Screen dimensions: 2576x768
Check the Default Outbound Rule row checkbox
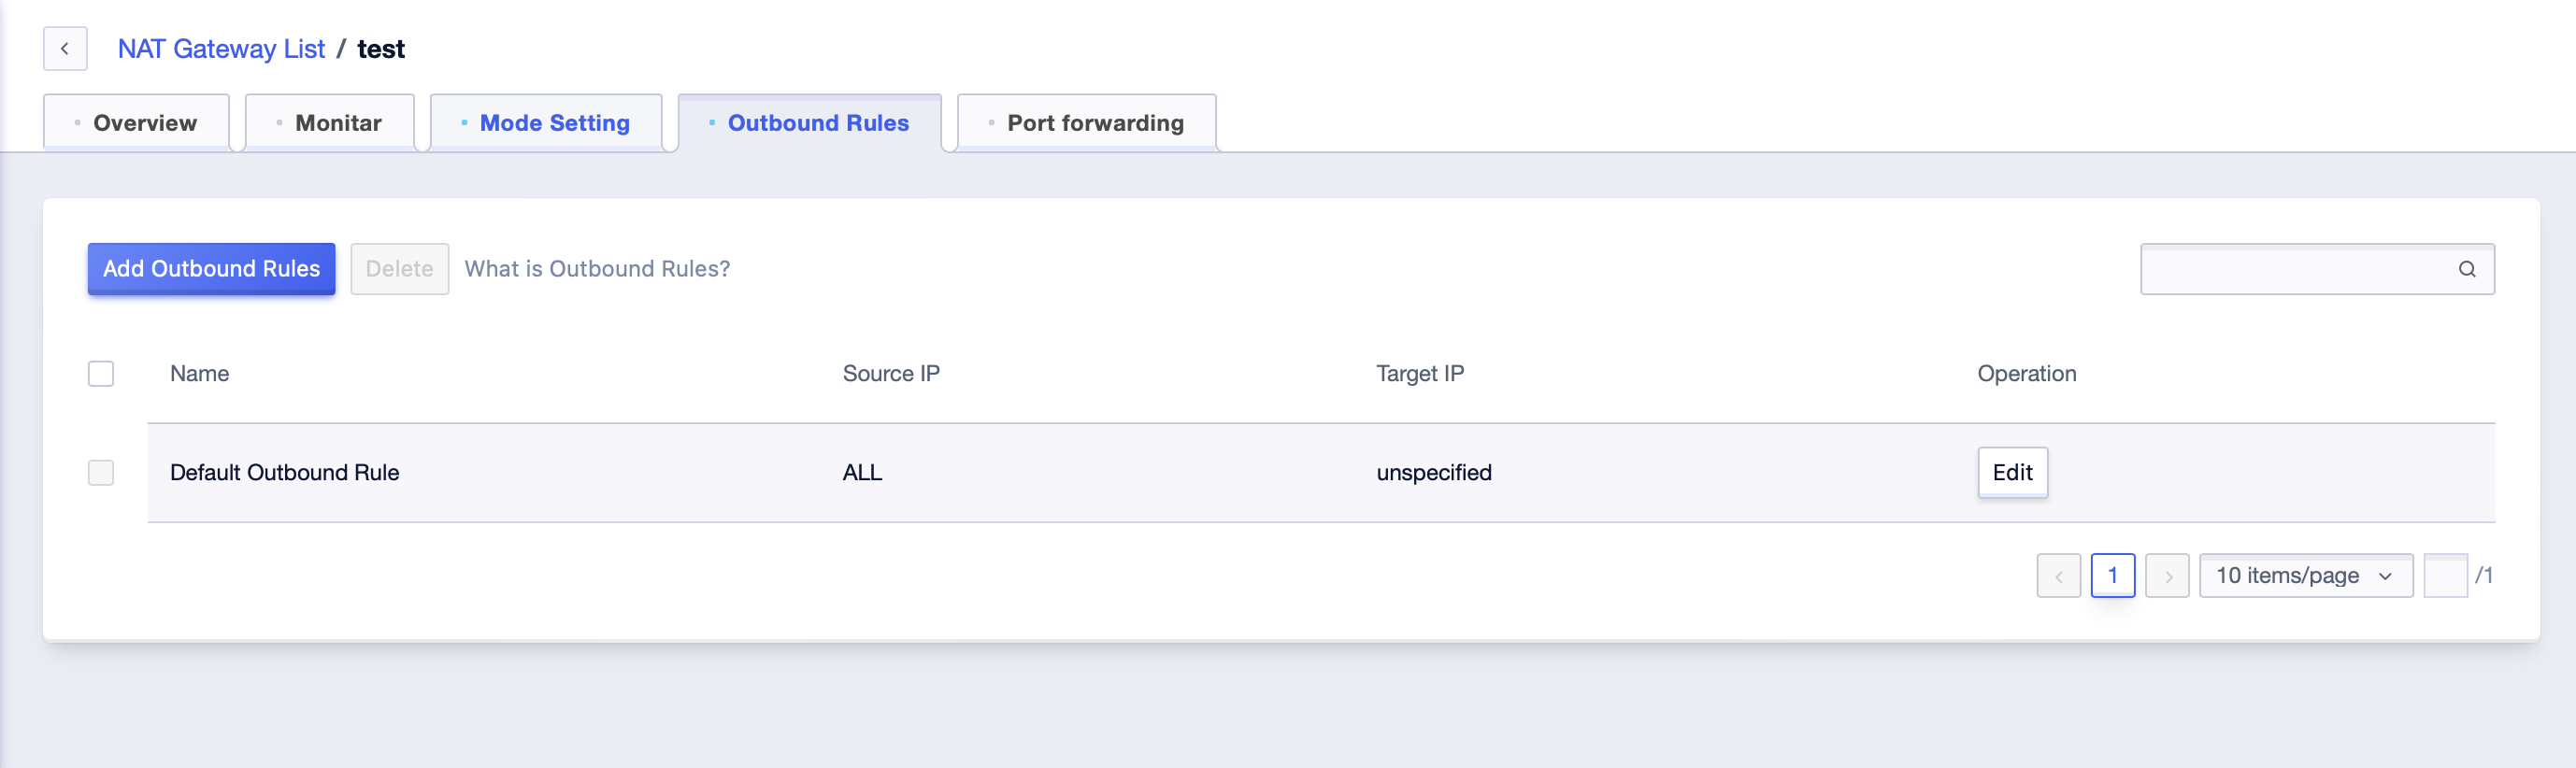(101, 473)
